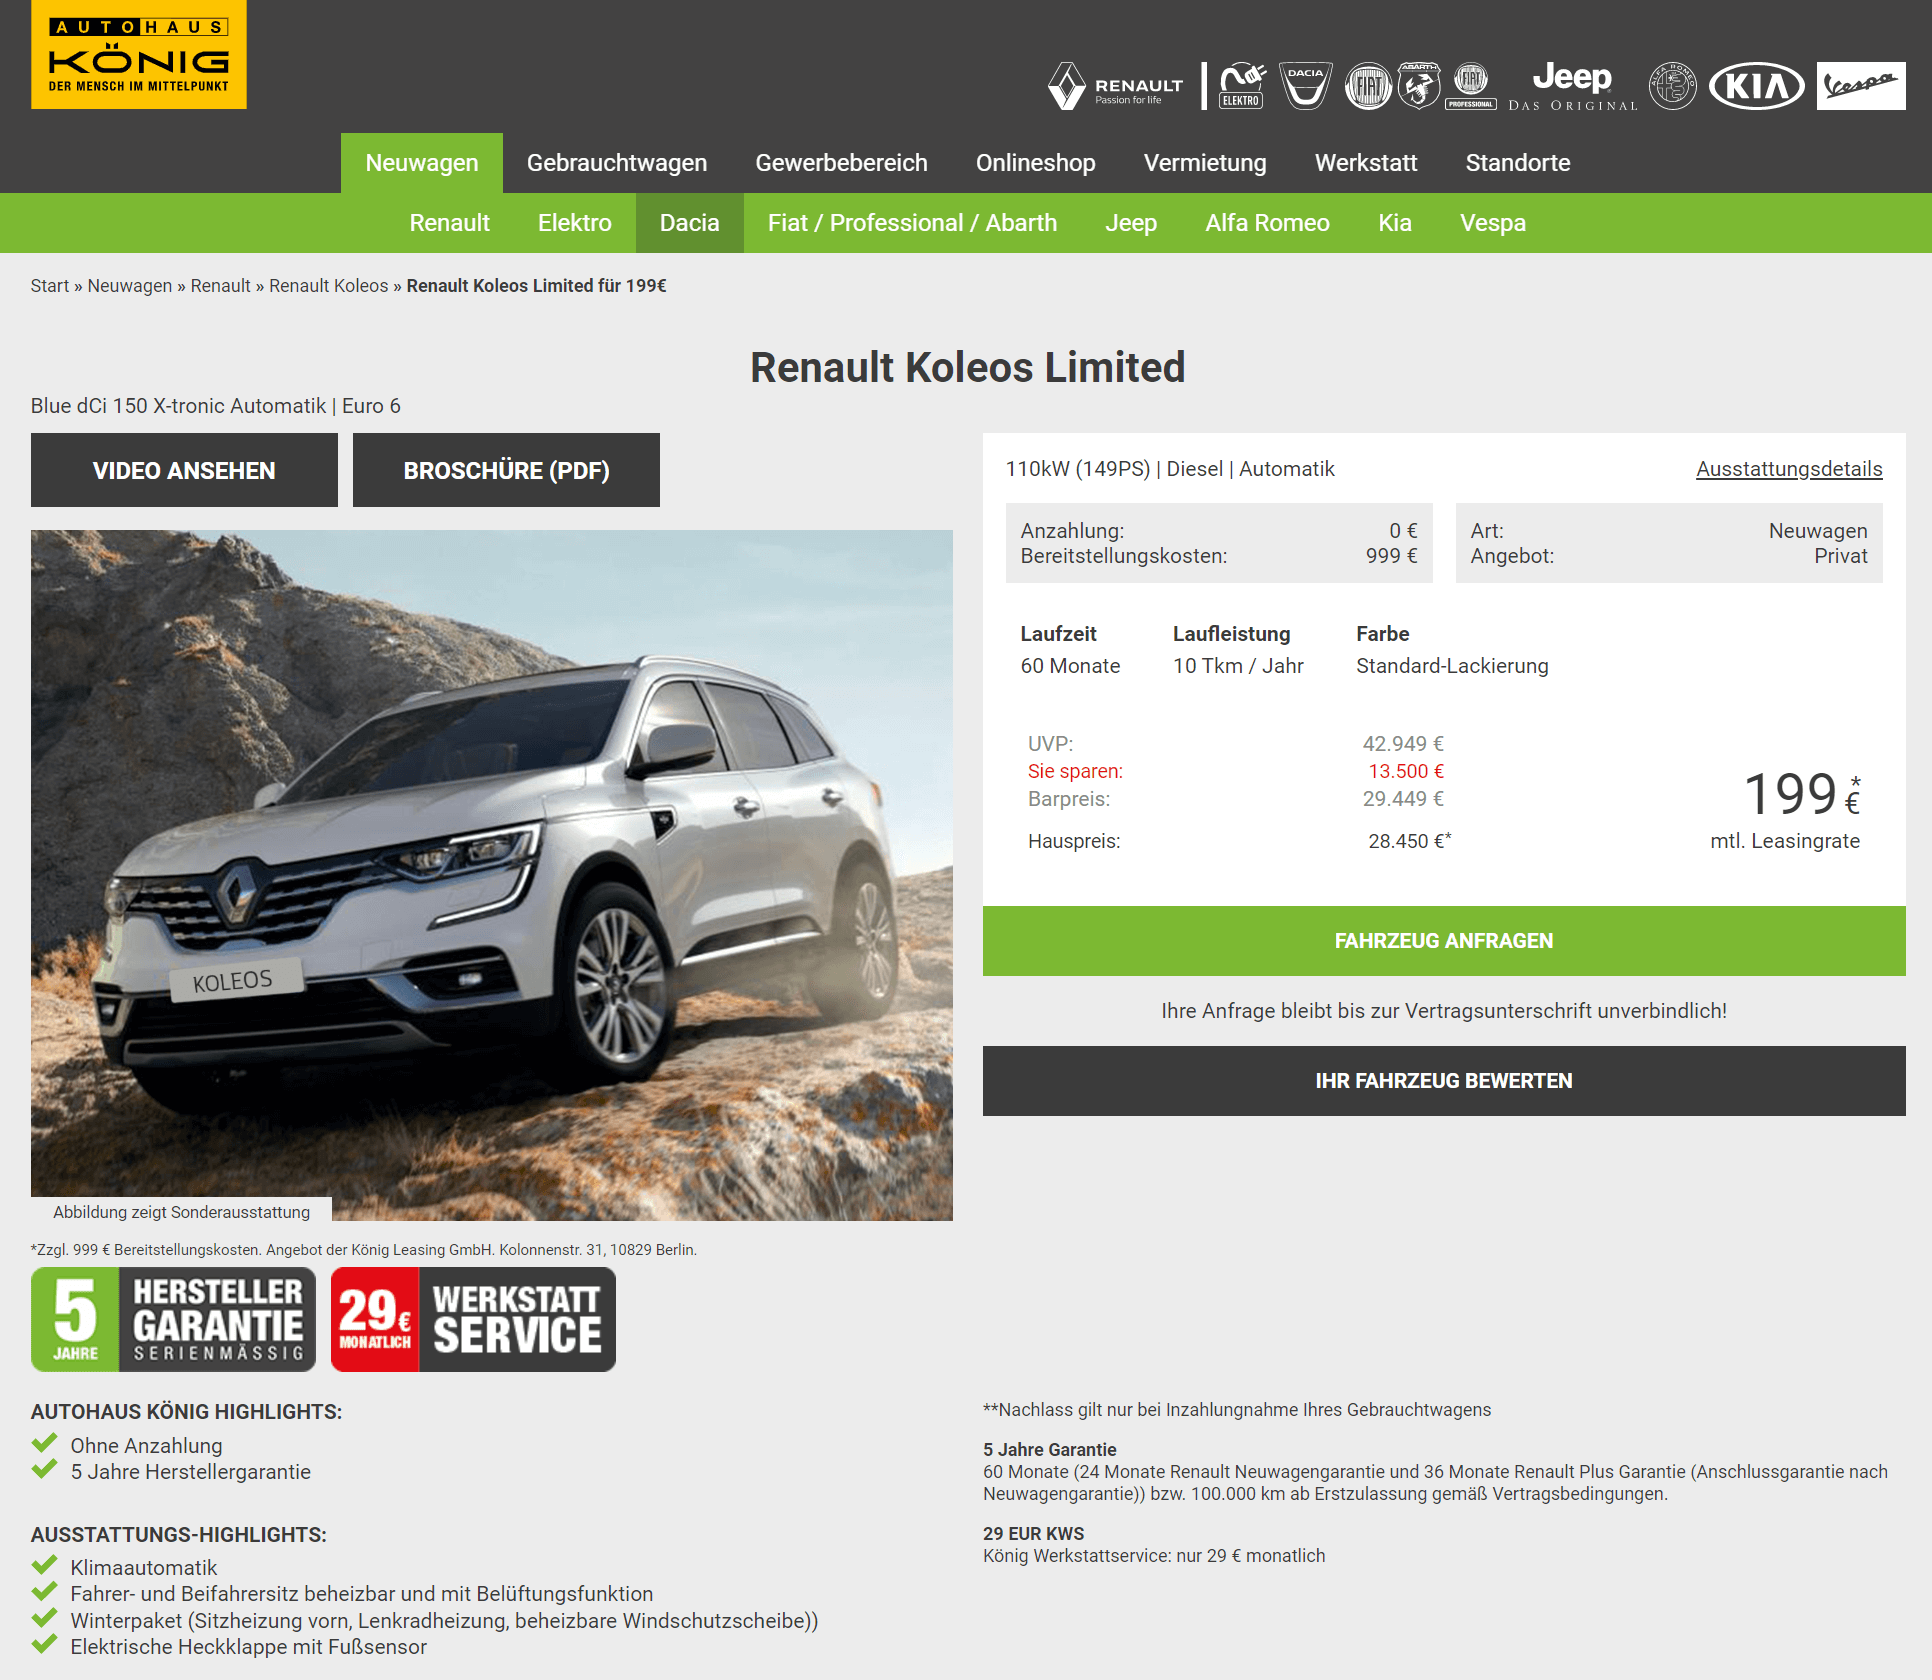Open the Standorte menu item

pyautogui.click(x=1518, y=163)
